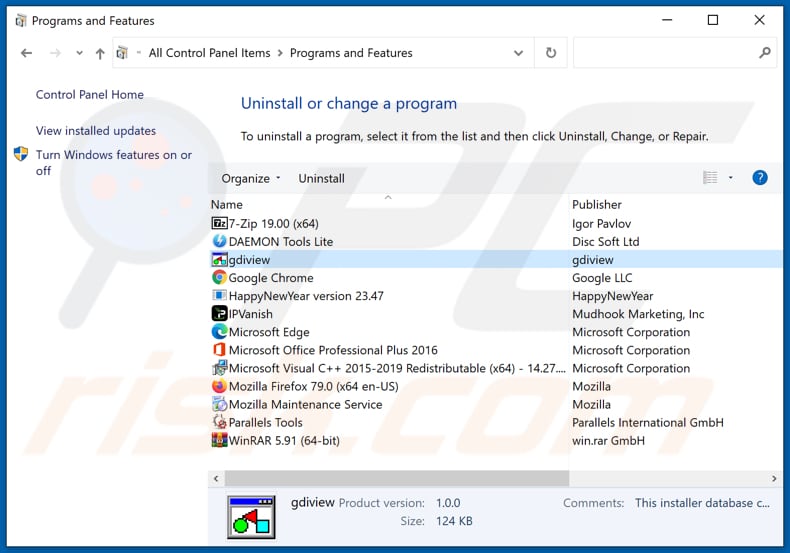Refresh the Programs and Features list
The width and height of the screenshot is (790, 553).
click(x=551, y=52)
